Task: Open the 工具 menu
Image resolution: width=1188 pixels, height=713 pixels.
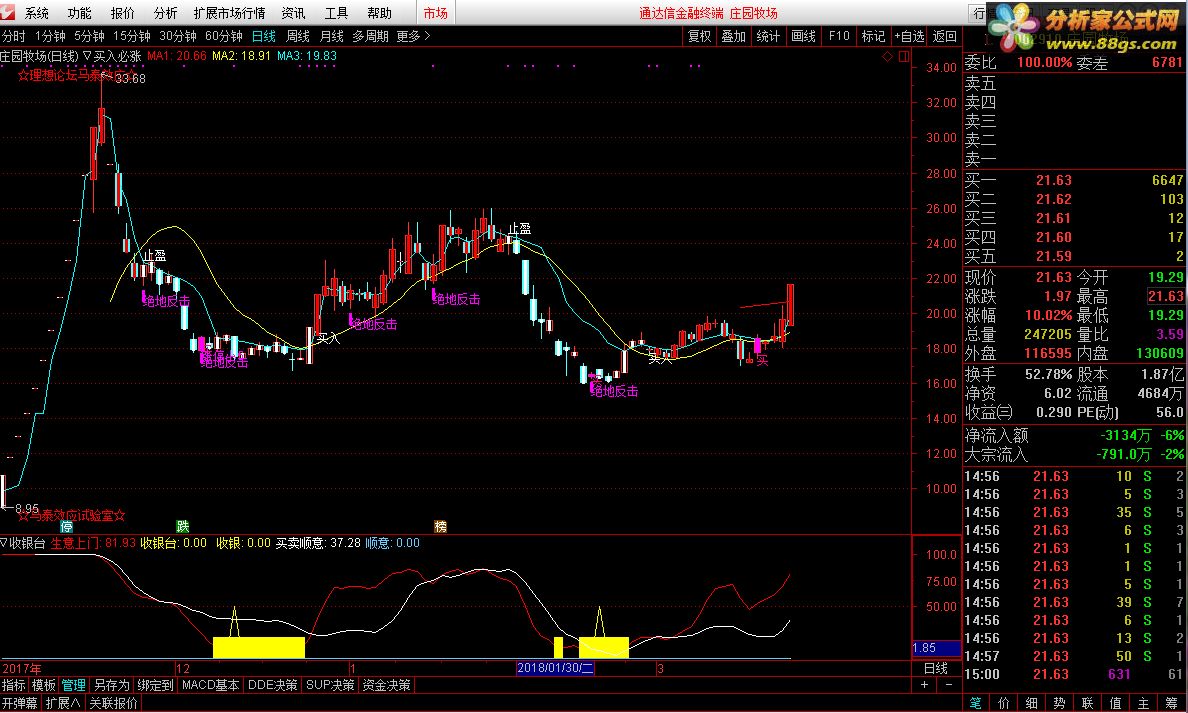Action: 336,13
